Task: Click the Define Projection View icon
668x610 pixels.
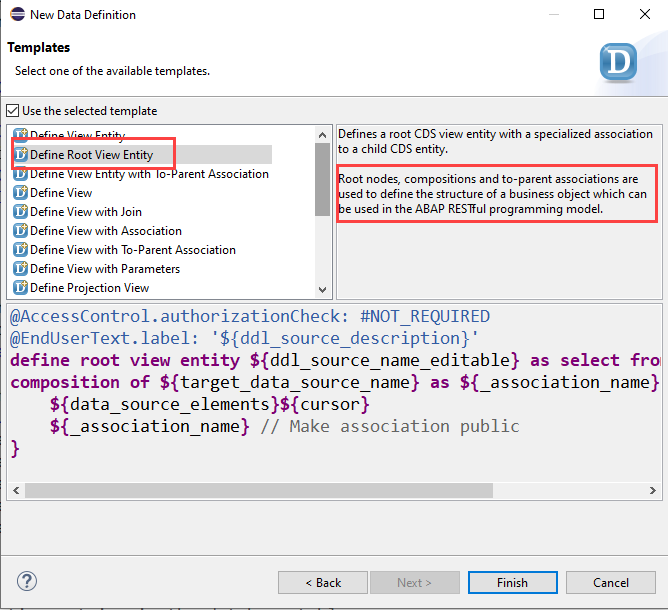Action: pyautogui.click(x=20, y=288)
